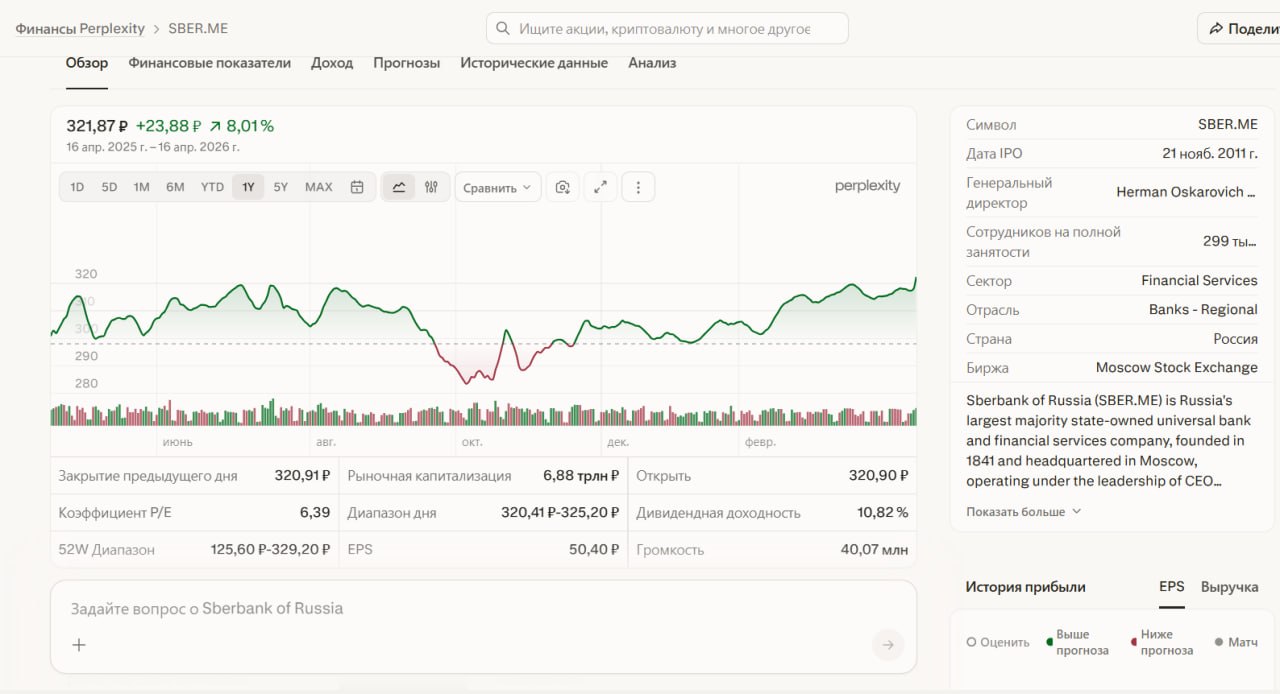Click the Оценить legend item
Image resolution: width=1280 pixels, height=694 pixels.
(998, 642)
